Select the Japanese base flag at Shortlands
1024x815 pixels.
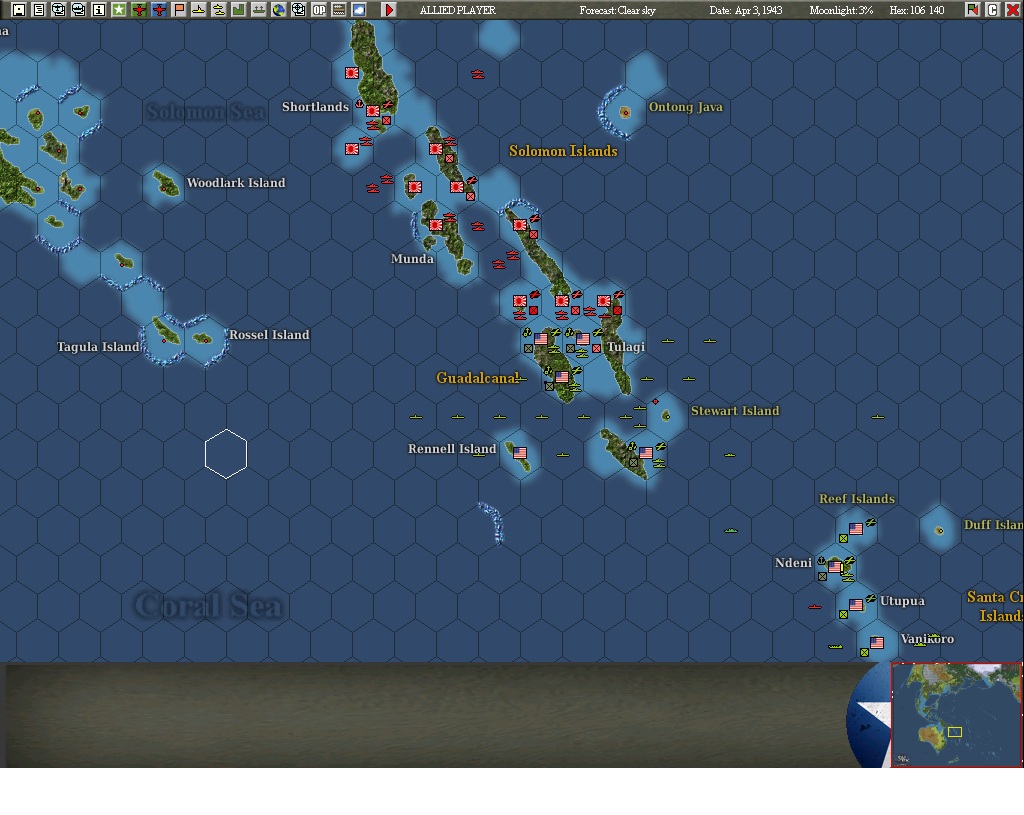tap(373, 111)
